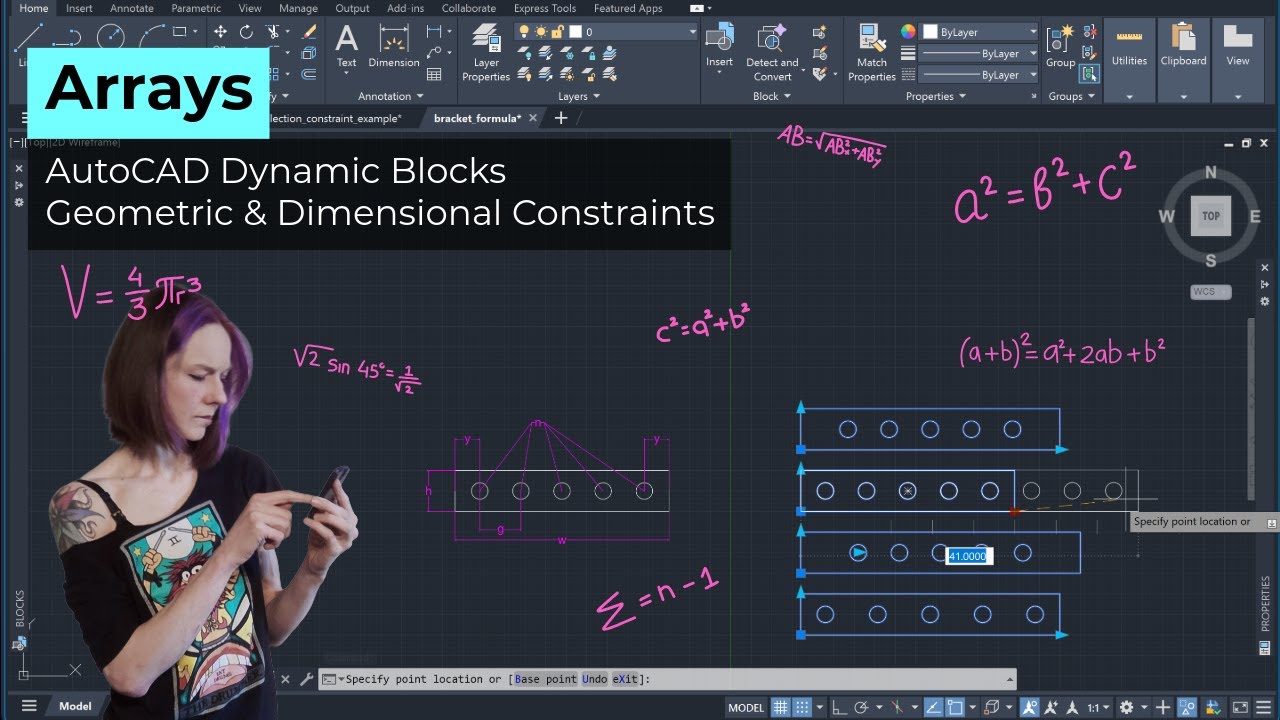The height and width of the screenshot is (720, 1280).
Task: Expand the Annotation panel
Action: point(390,96)
